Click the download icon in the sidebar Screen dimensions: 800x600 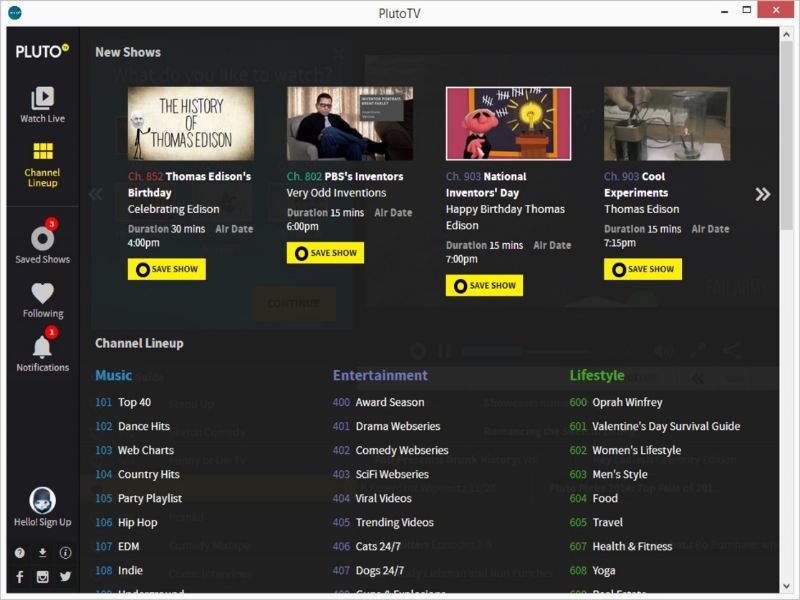click(42, 553)
